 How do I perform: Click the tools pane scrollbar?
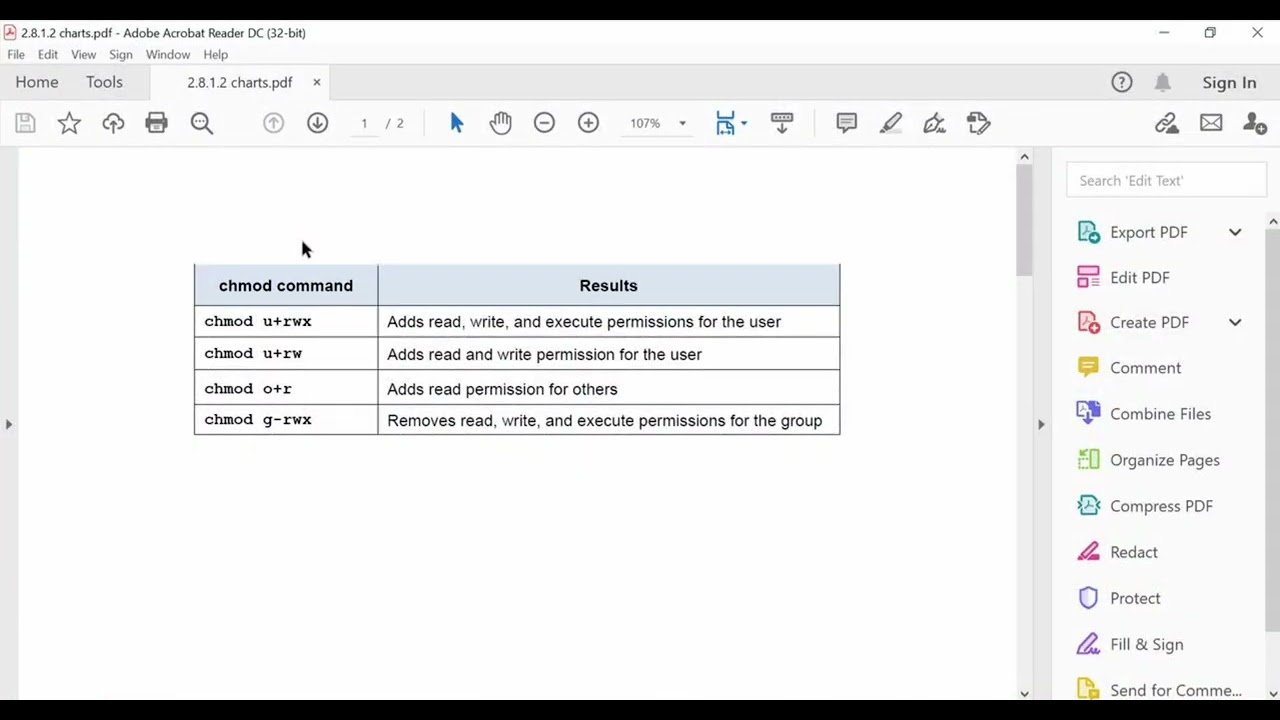tap(1273, 430)
